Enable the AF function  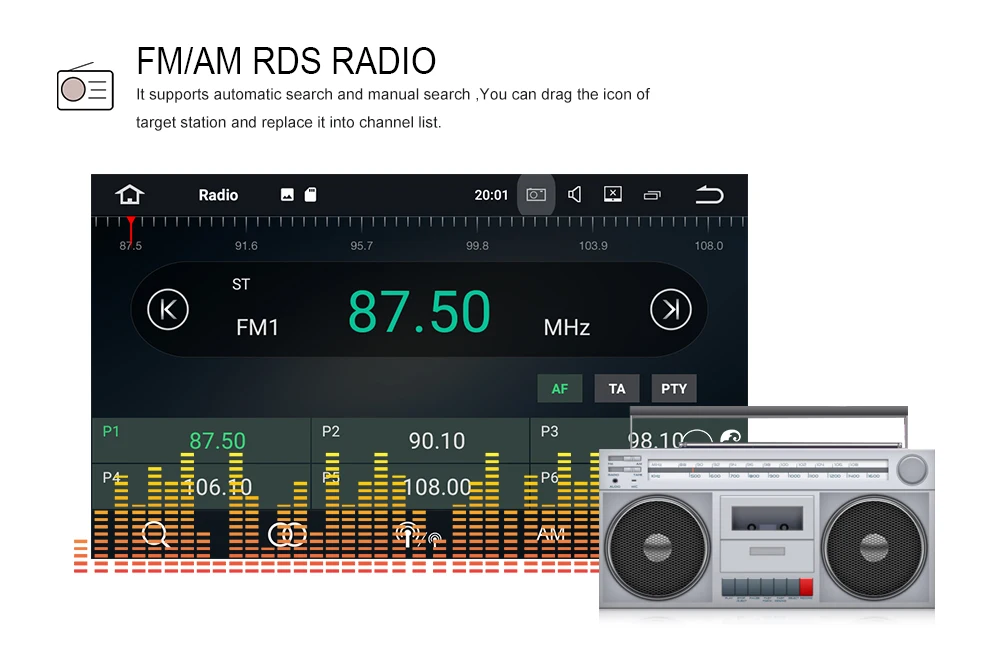coord(560,388)
